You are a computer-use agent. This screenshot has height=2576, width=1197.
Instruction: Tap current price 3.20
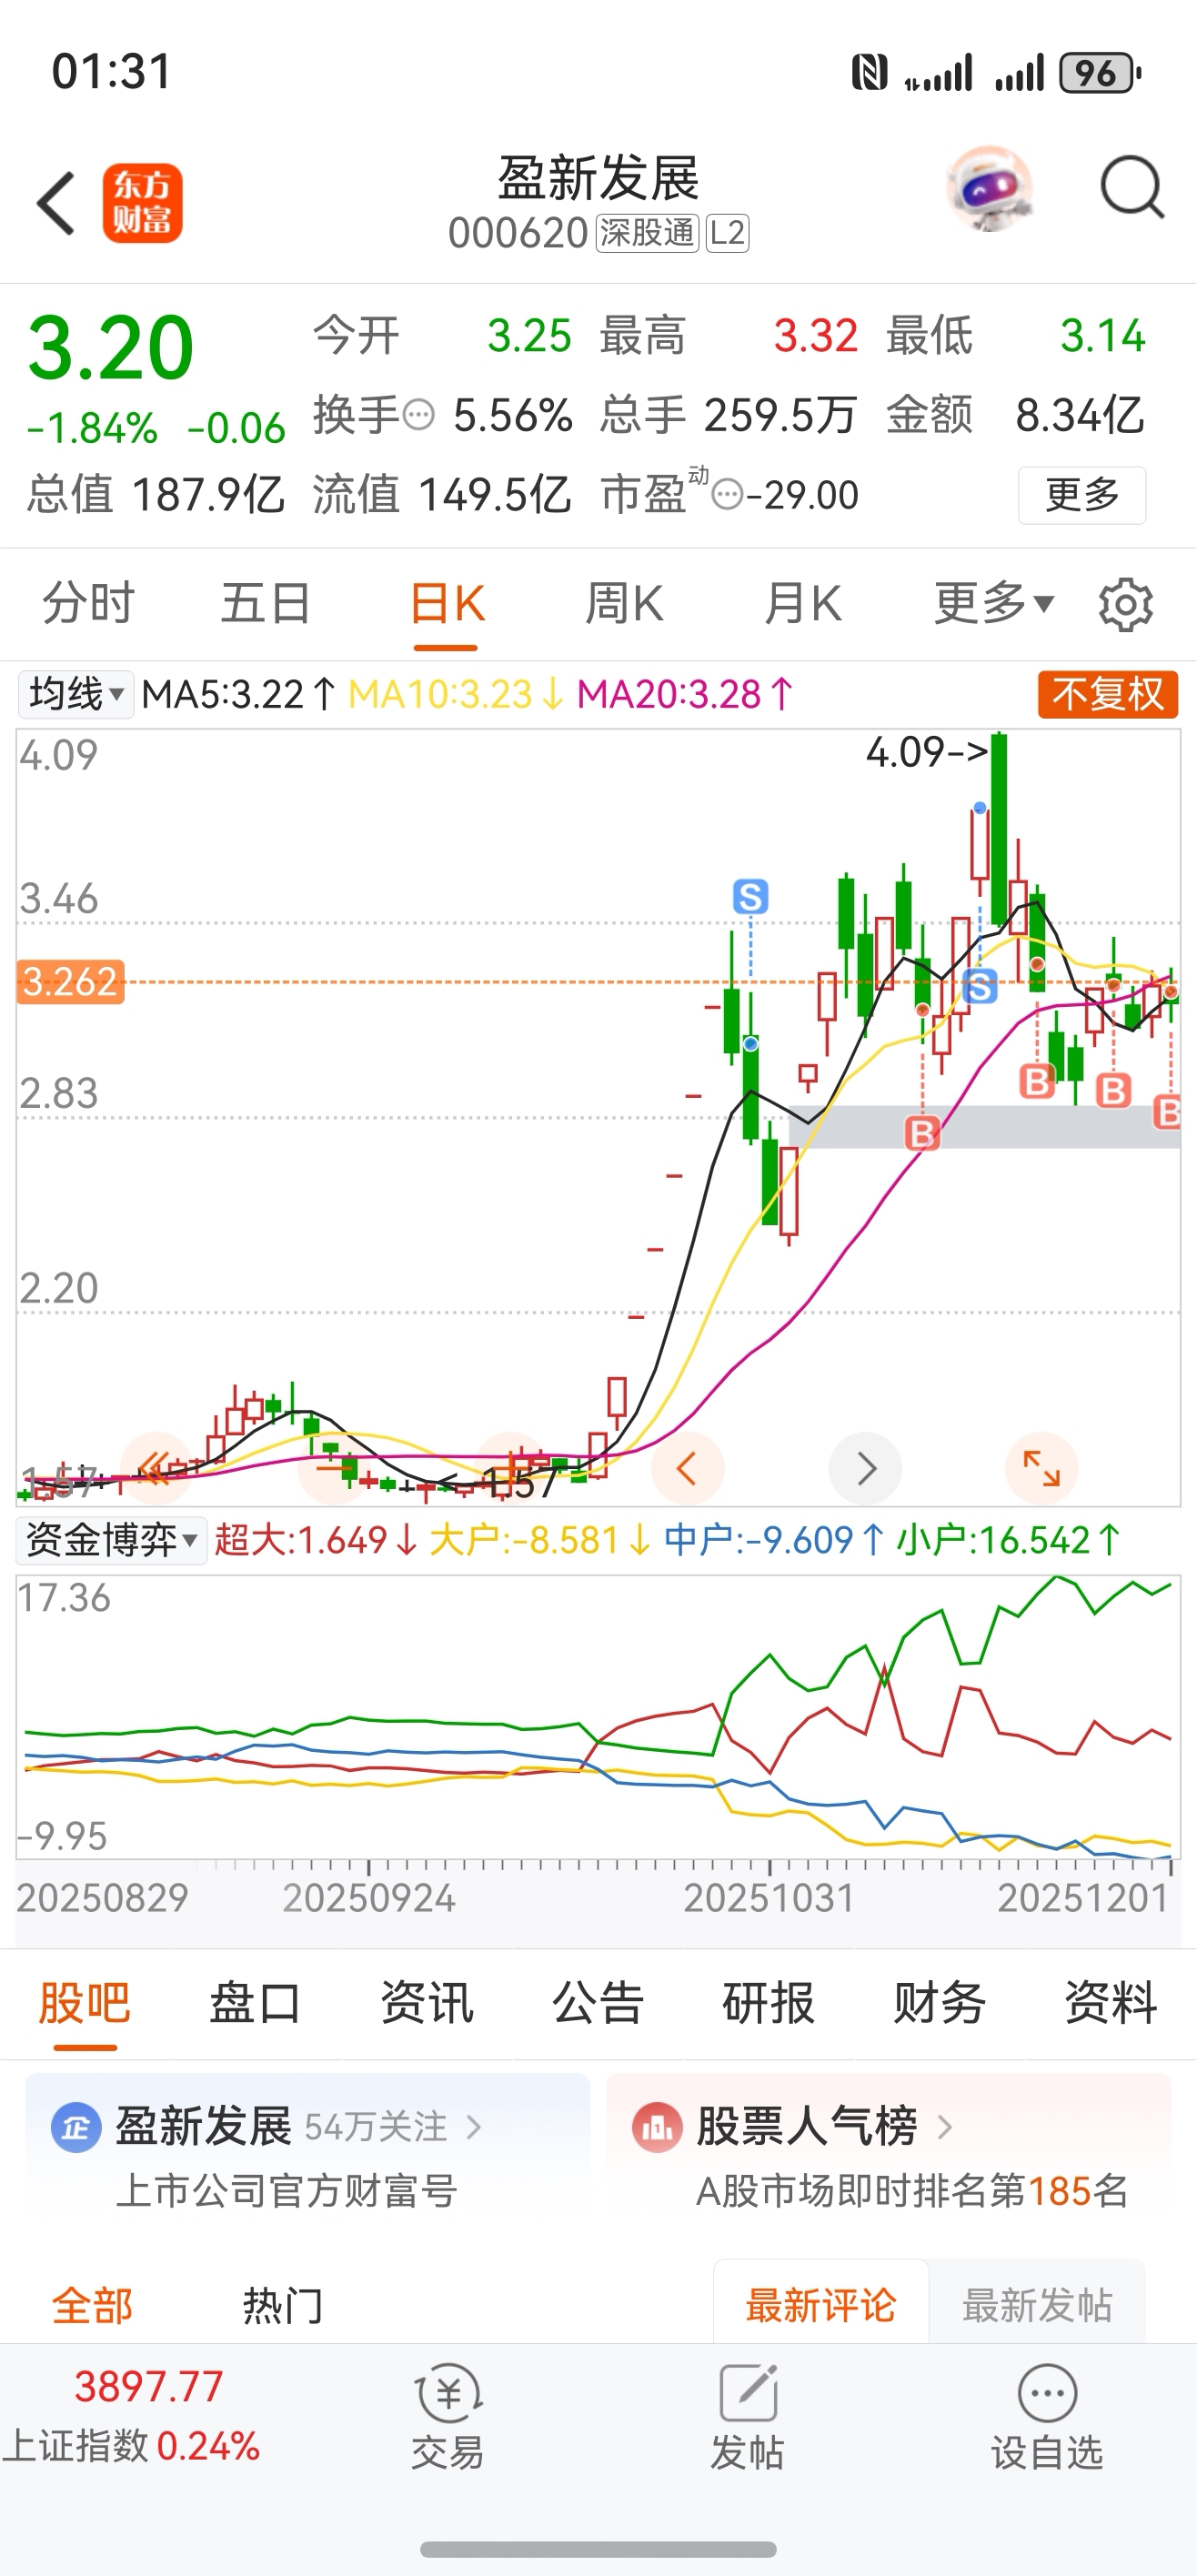pyautogui.click(x=111, y=348)
